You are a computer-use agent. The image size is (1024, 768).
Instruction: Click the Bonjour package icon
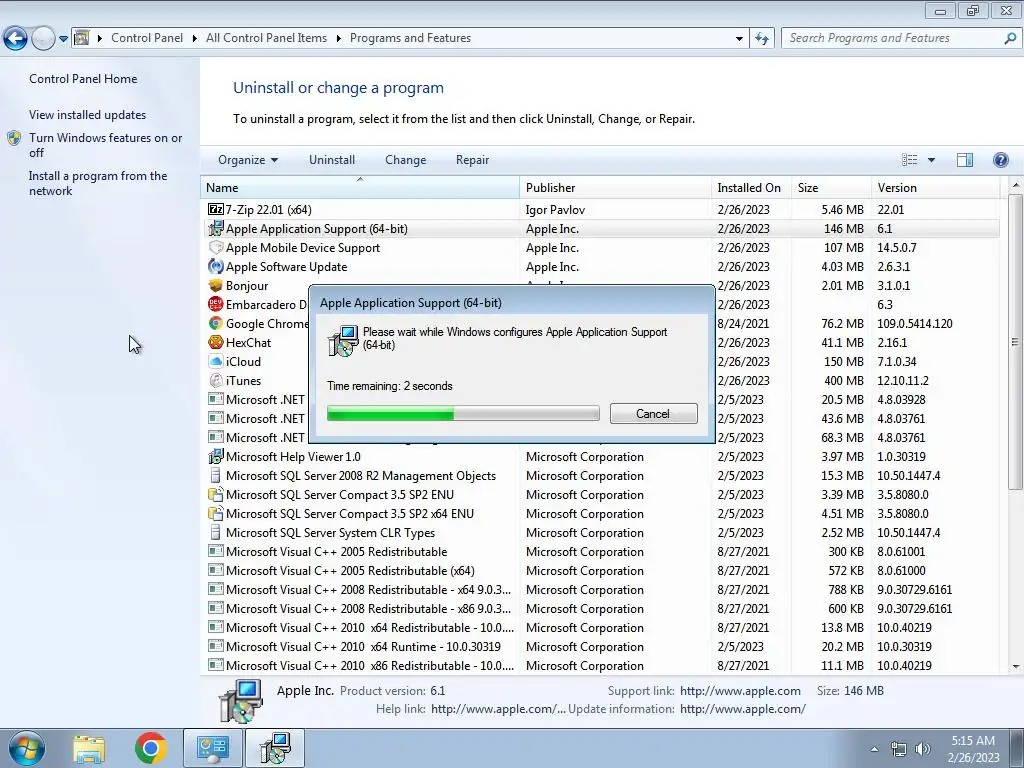pyautogui.click(x=215, y=285)
